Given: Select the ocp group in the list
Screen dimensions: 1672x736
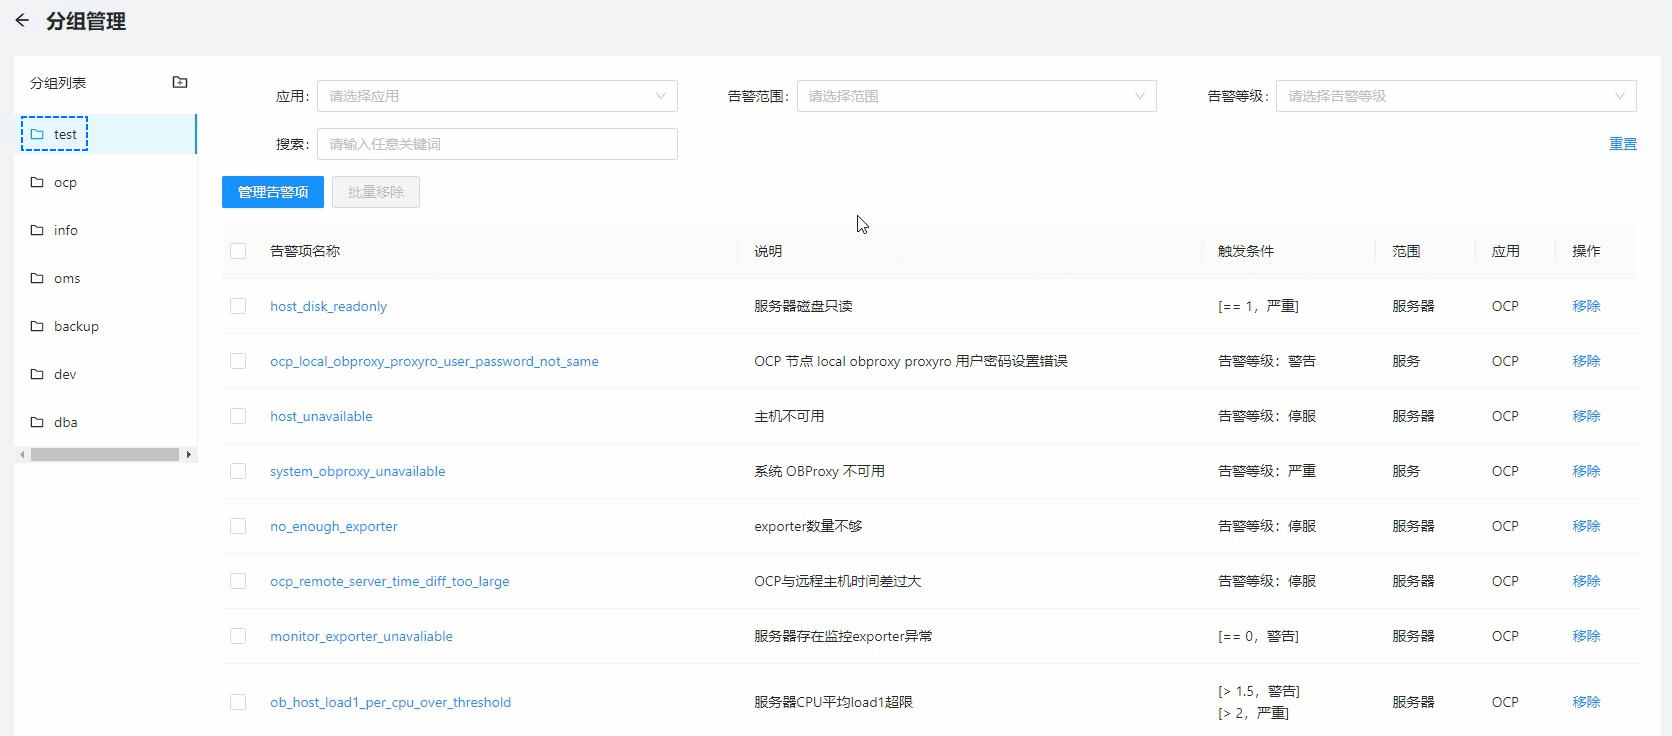Looking at the screenshot, I should (105, 182).
